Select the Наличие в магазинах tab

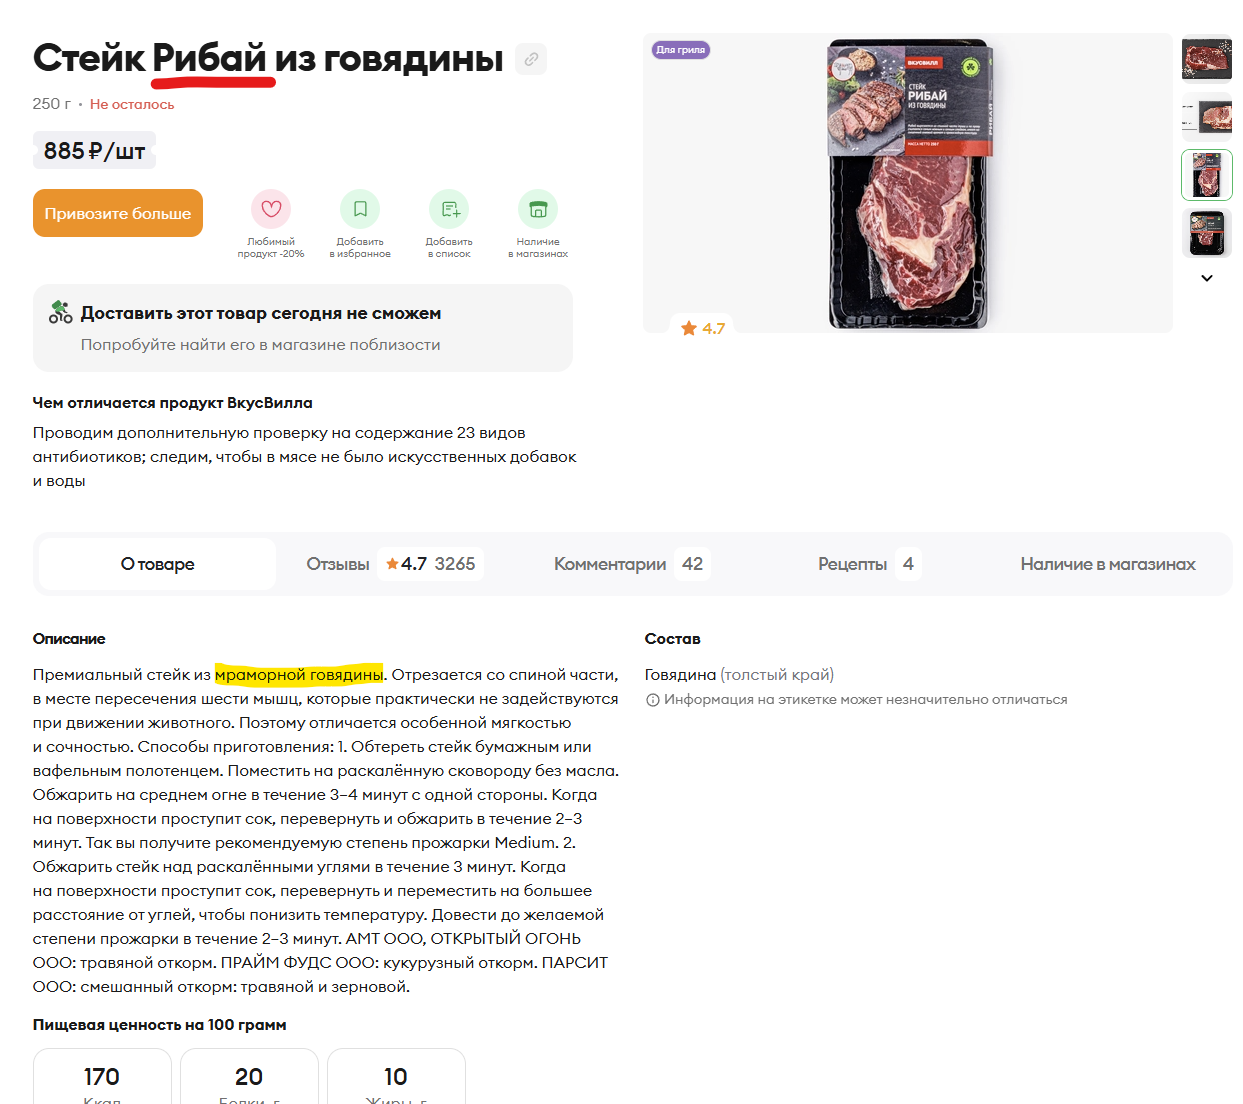point(1108,564)
